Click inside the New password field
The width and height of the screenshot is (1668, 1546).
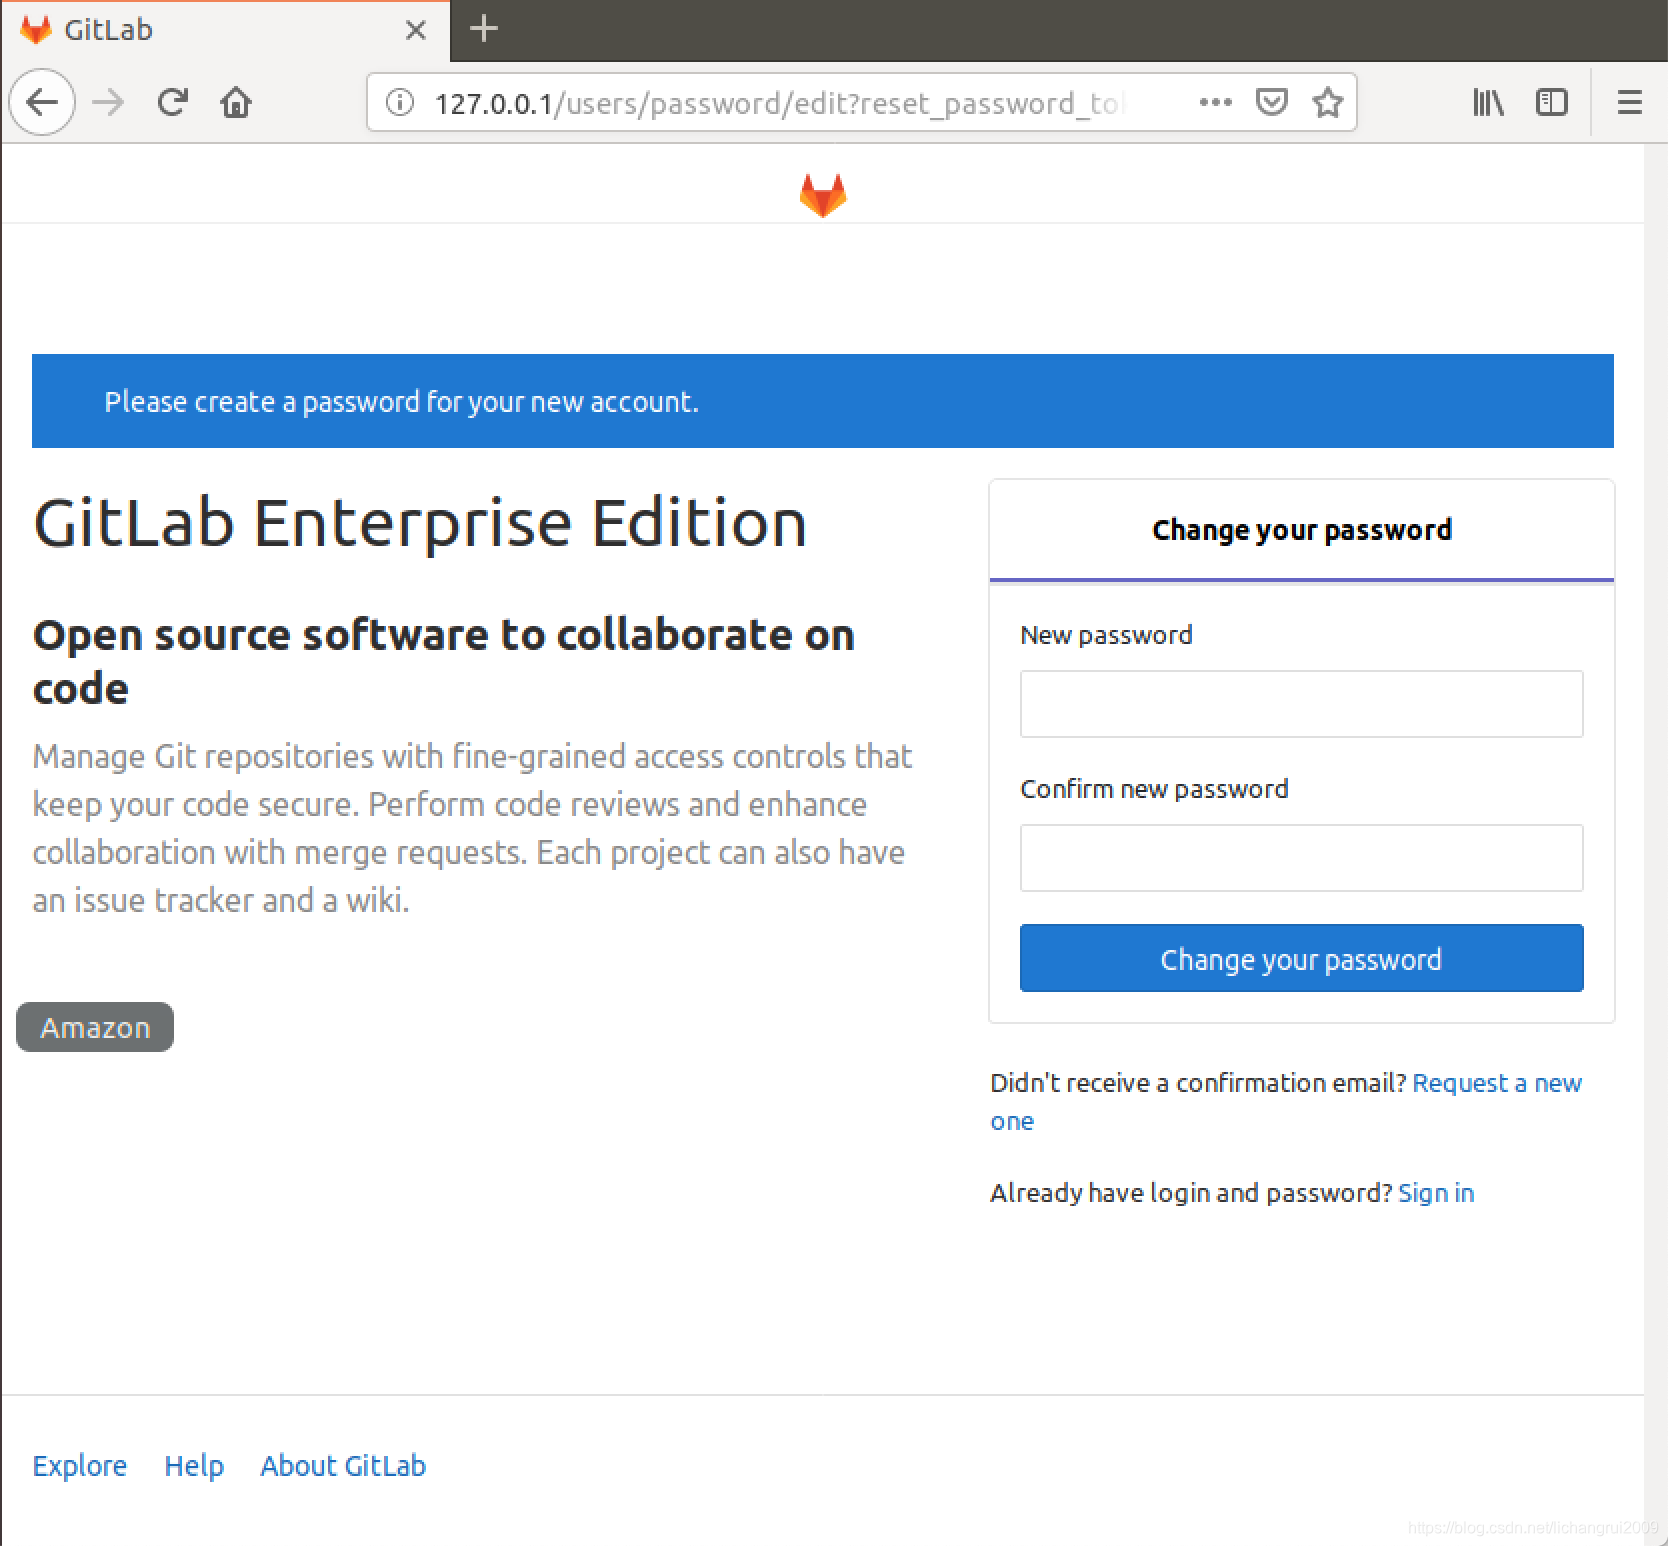[x=1300, y=703]
